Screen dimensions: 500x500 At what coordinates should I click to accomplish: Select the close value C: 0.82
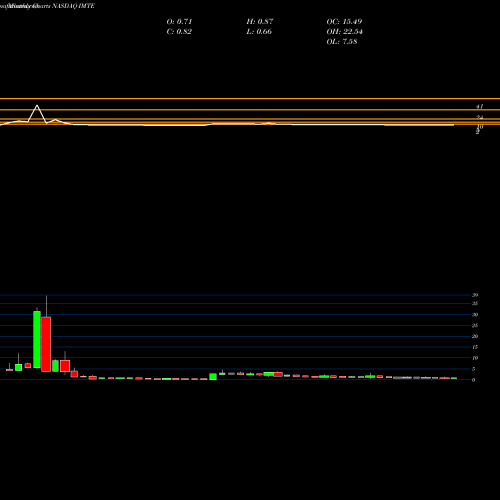[179, 31]
